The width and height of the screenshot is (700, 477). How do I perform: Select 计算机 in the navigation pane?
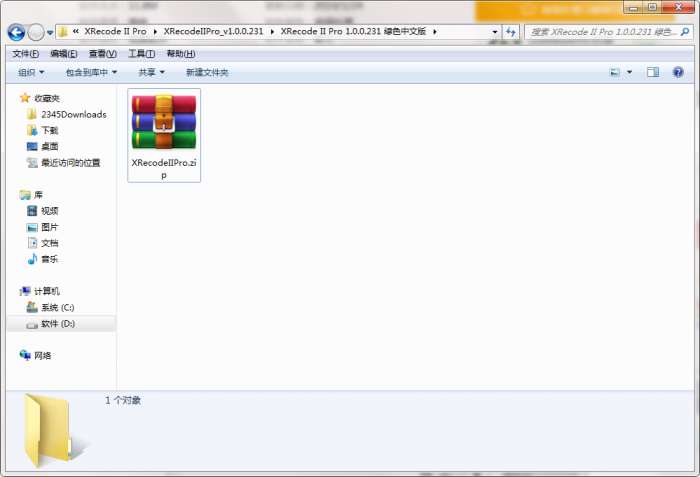(47, 292)
